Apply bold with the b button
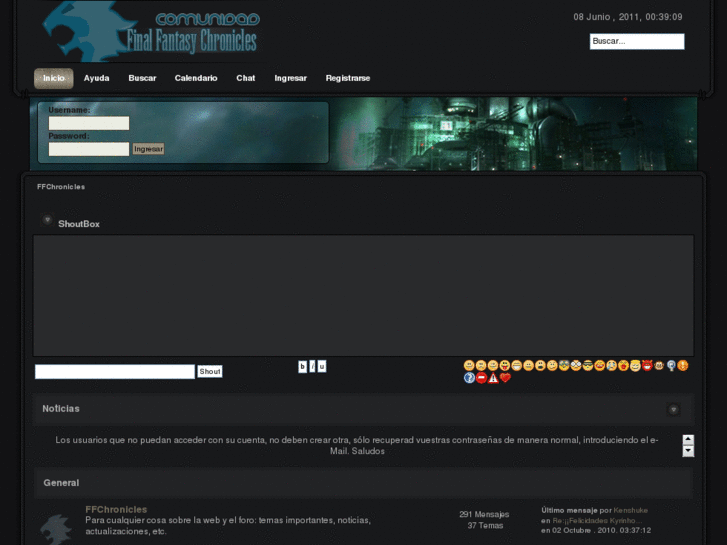Viewport: 727px width, 545px height. pyautogui.click(x=302, y=366)
